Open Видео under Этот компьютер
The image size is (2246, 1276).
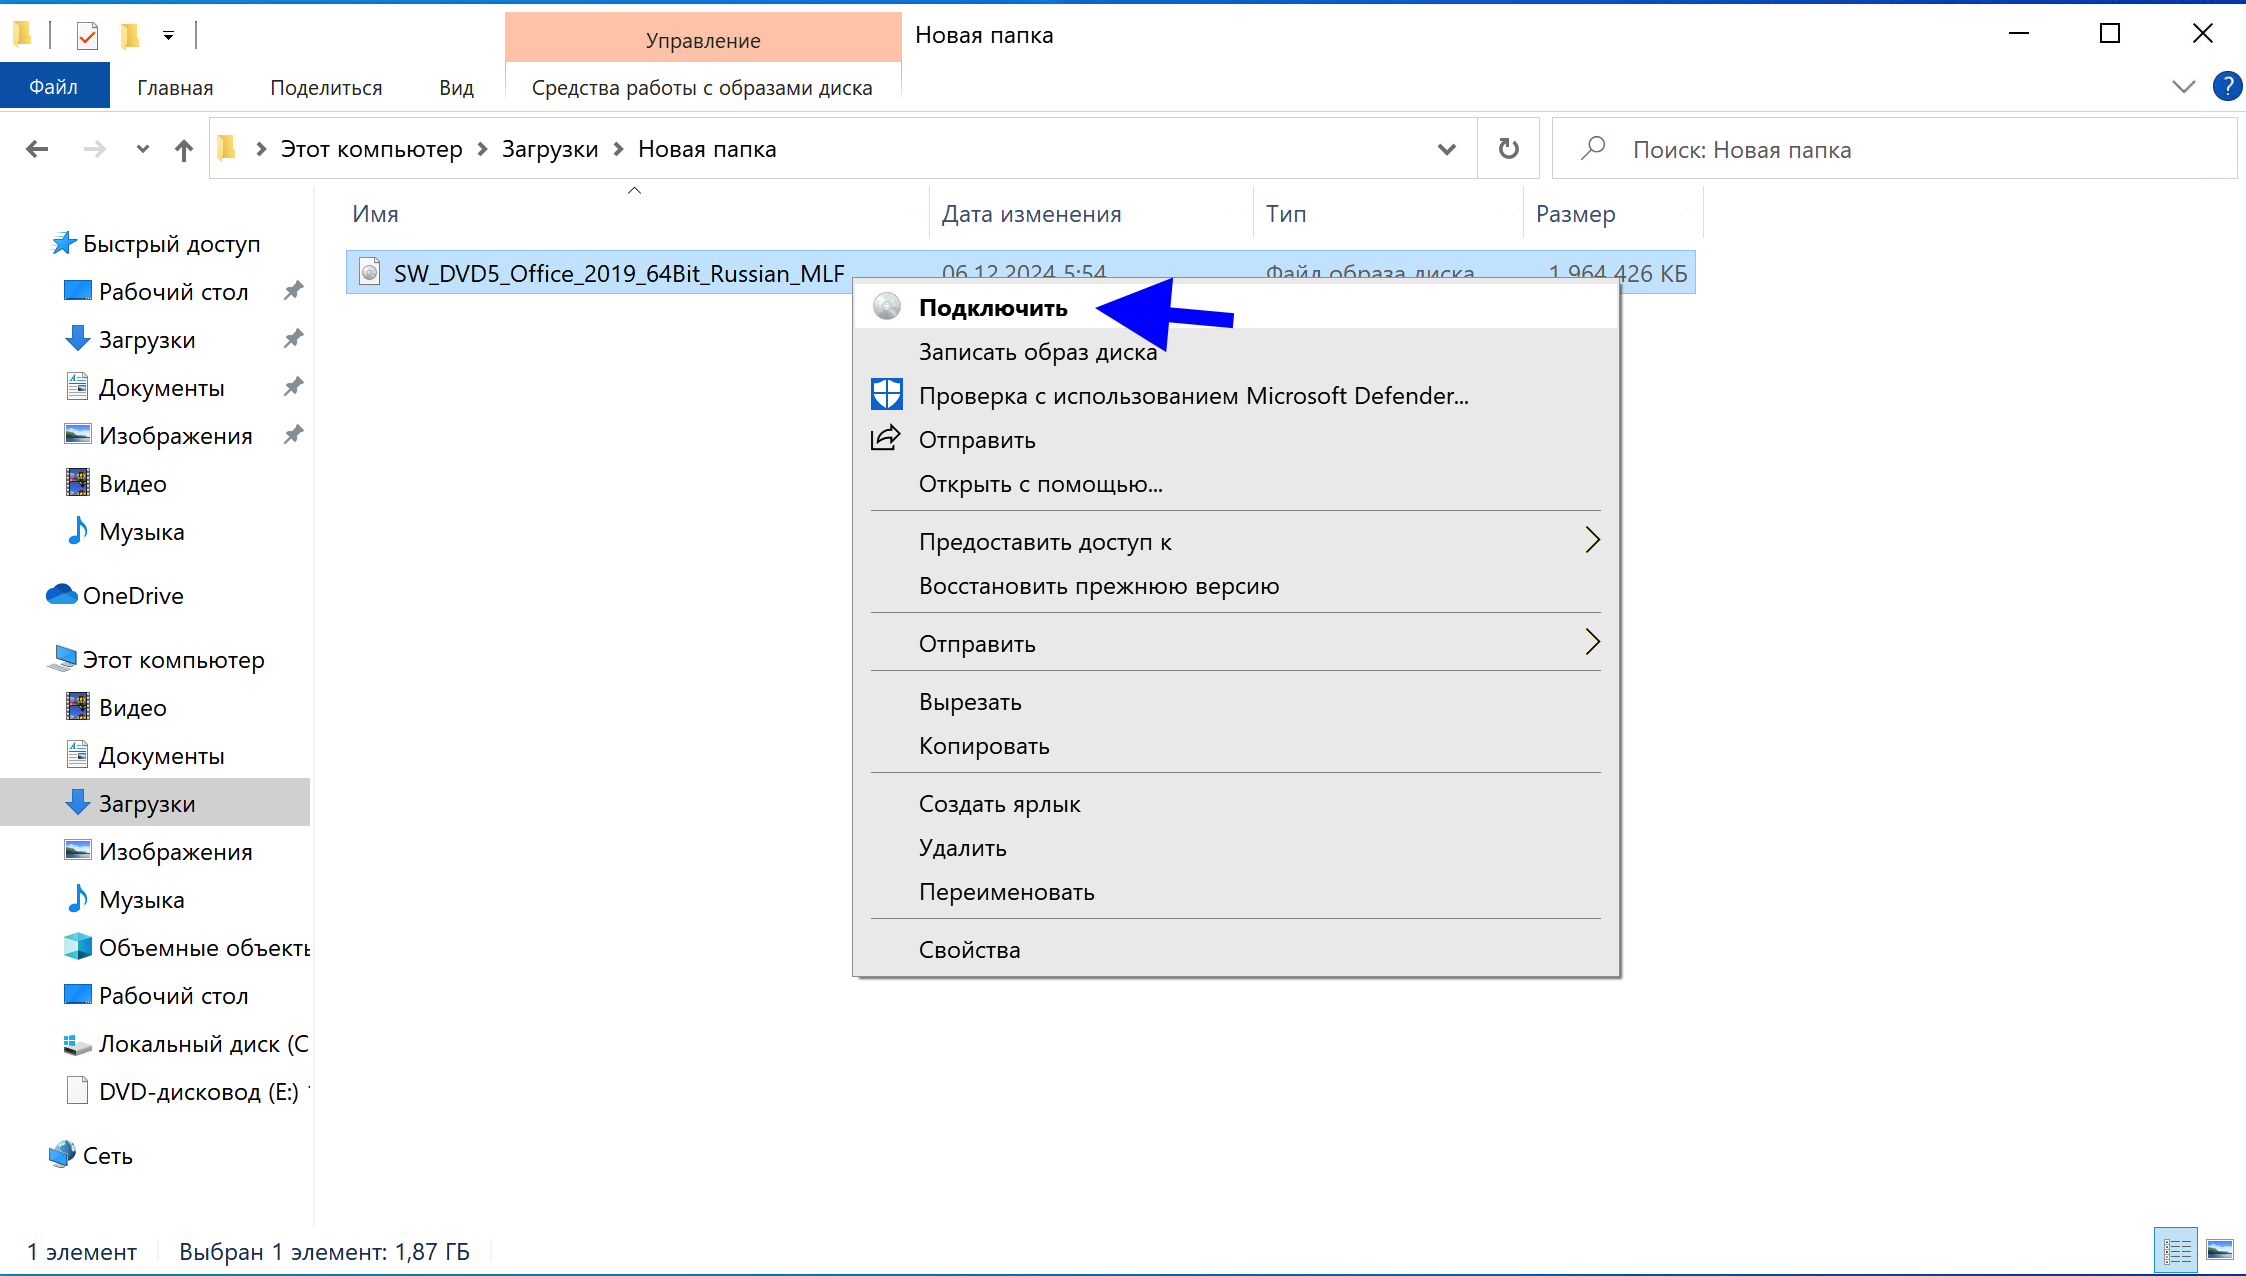tap(132, 707)
